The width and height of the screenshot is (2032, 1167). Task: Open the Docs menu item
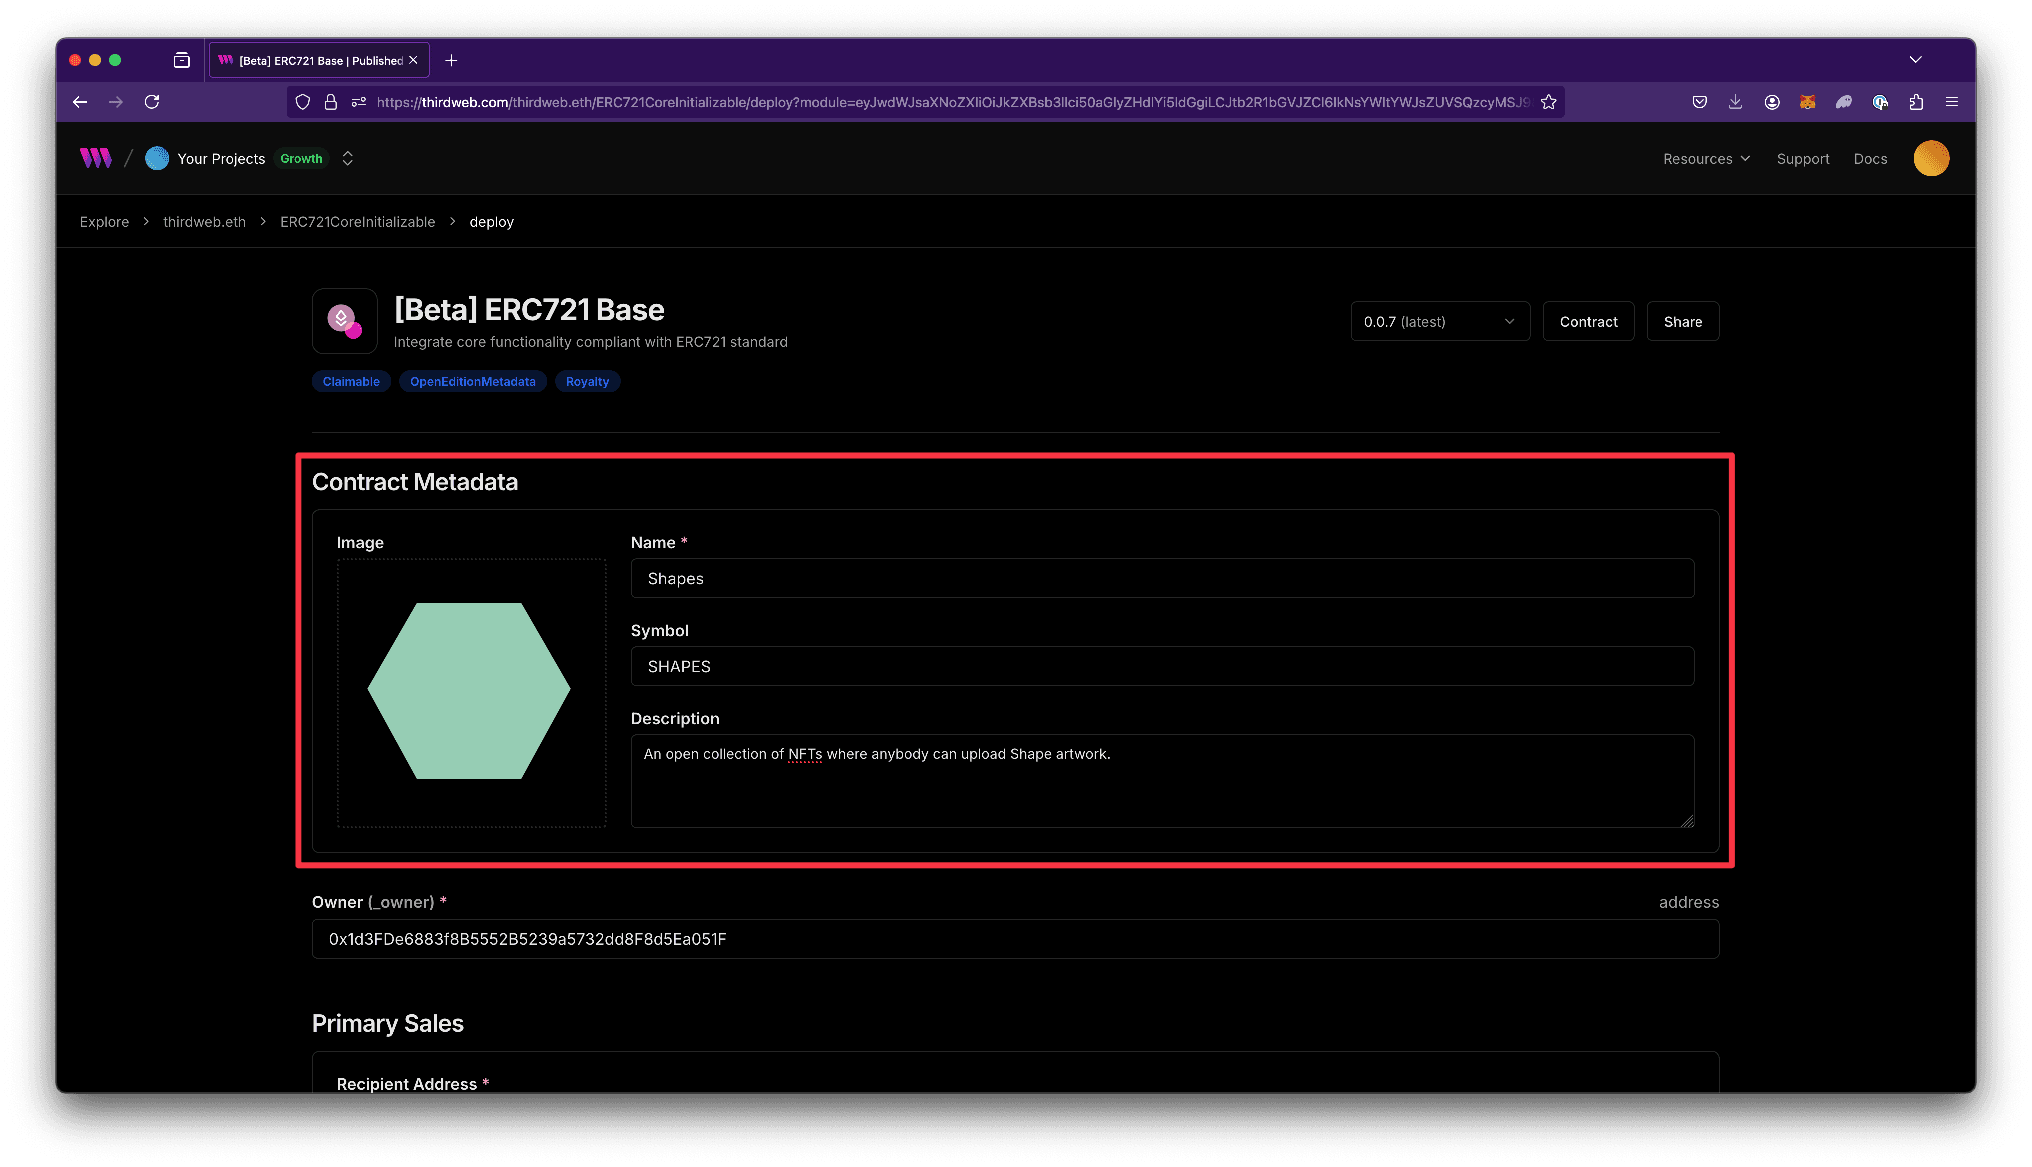(1869, 158)
